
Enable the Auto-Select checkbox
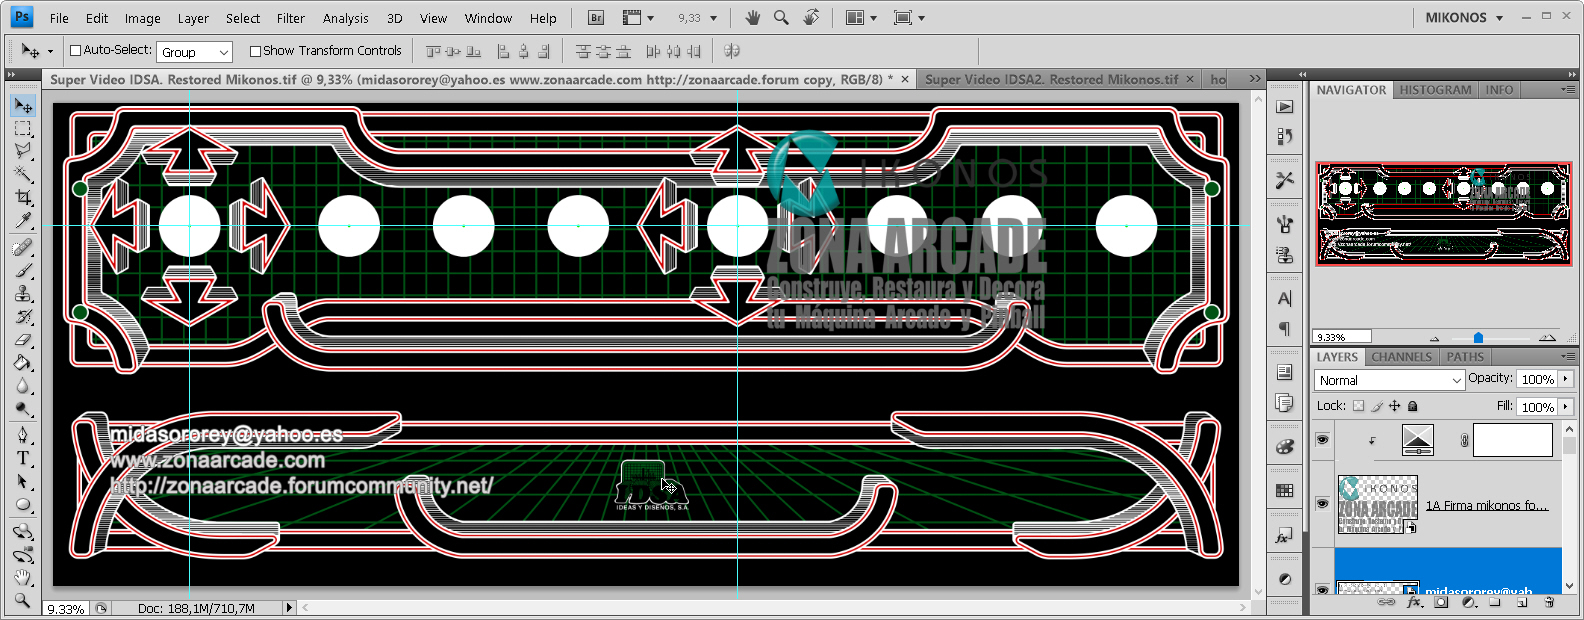coord(75,51)
